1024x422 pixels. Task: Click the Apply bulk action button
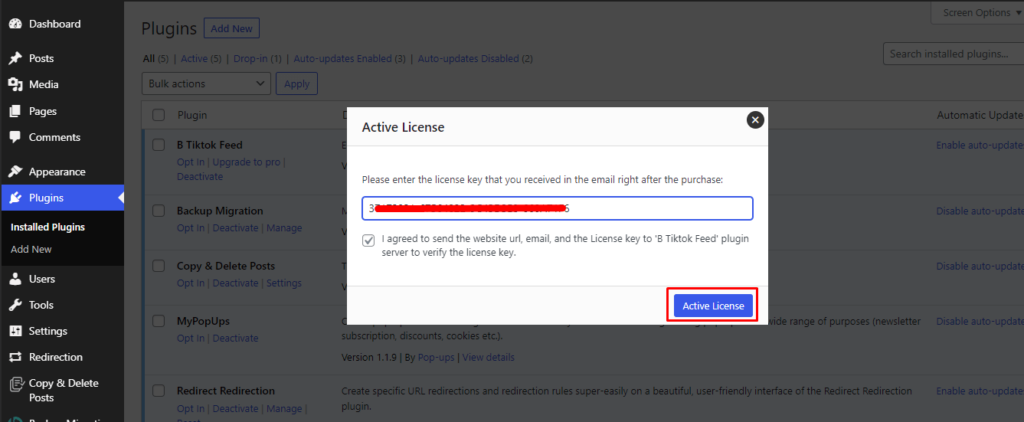(x=296, y=84)
